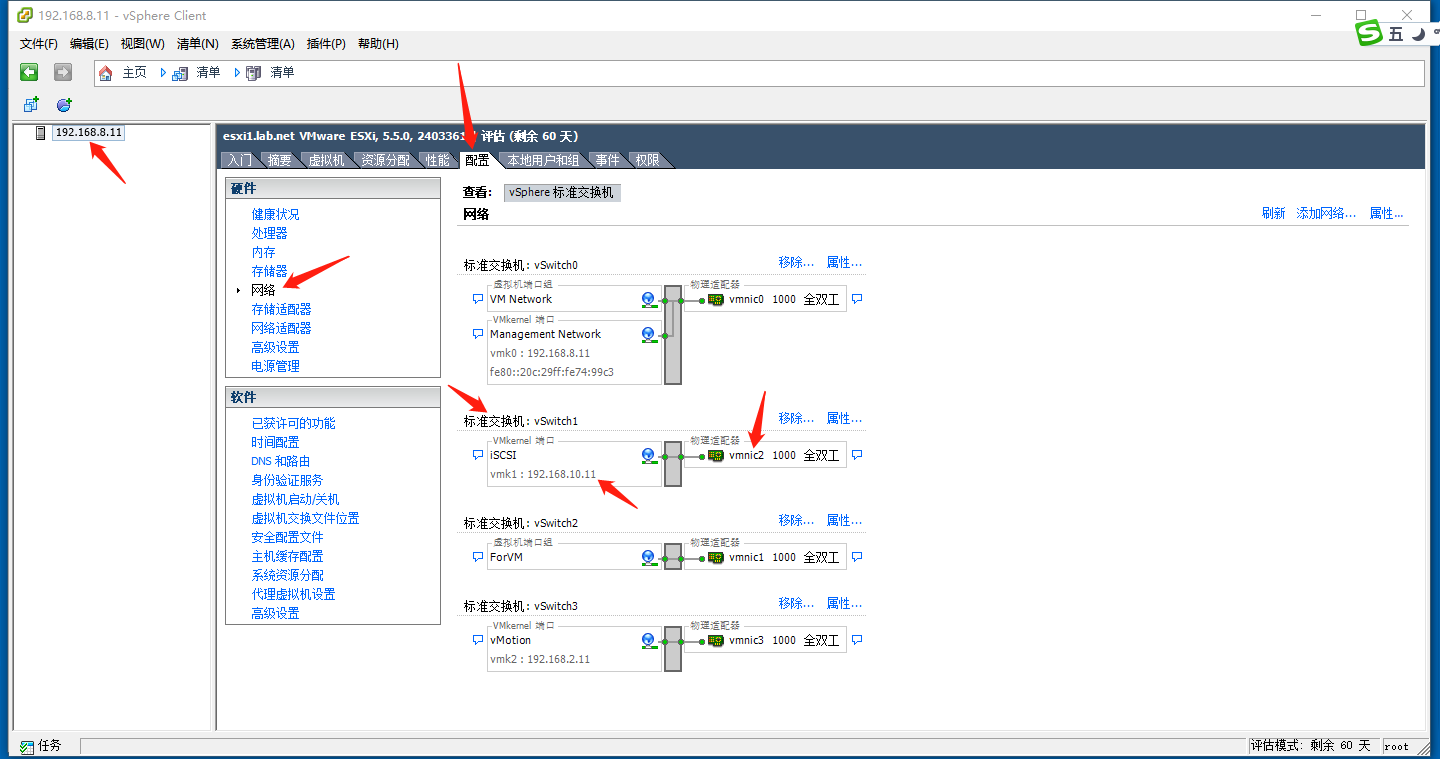Click the green back navigation arrow
This screenshot has height=759, width=1440.
tap(29, 72)
